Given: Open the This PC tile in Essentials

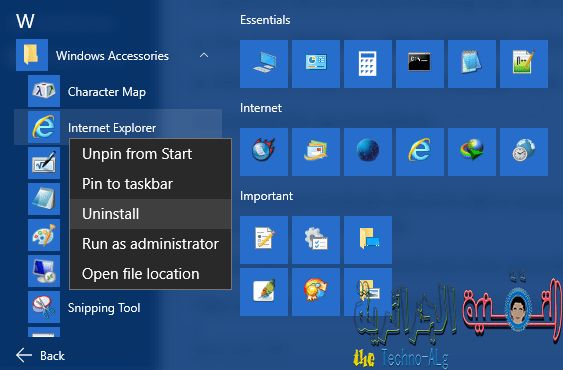Looking at the screenshot, I should click(264, 64).
